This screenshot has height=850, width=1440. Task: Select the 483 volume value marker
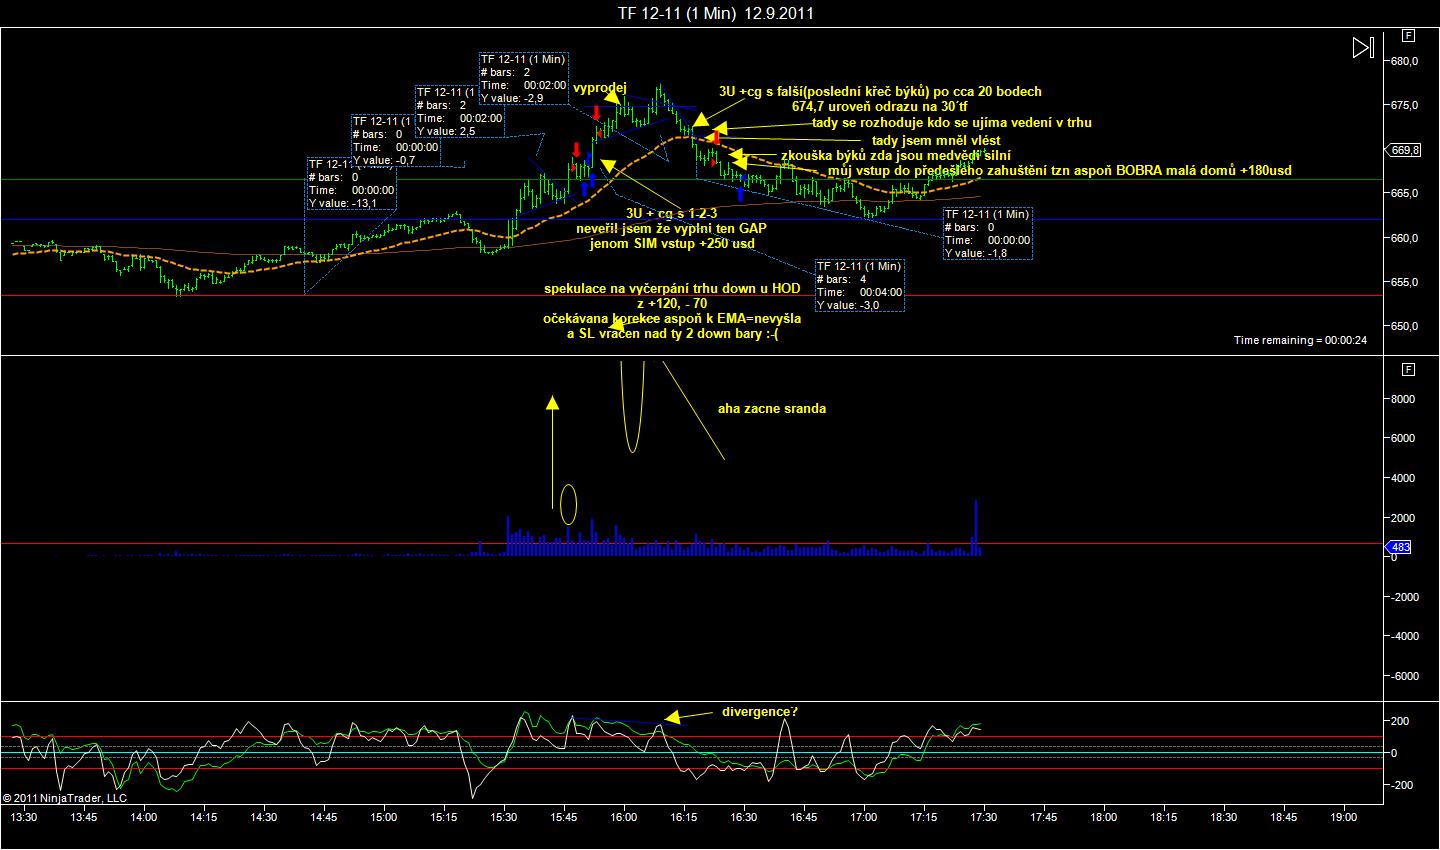pos(1399,547)
